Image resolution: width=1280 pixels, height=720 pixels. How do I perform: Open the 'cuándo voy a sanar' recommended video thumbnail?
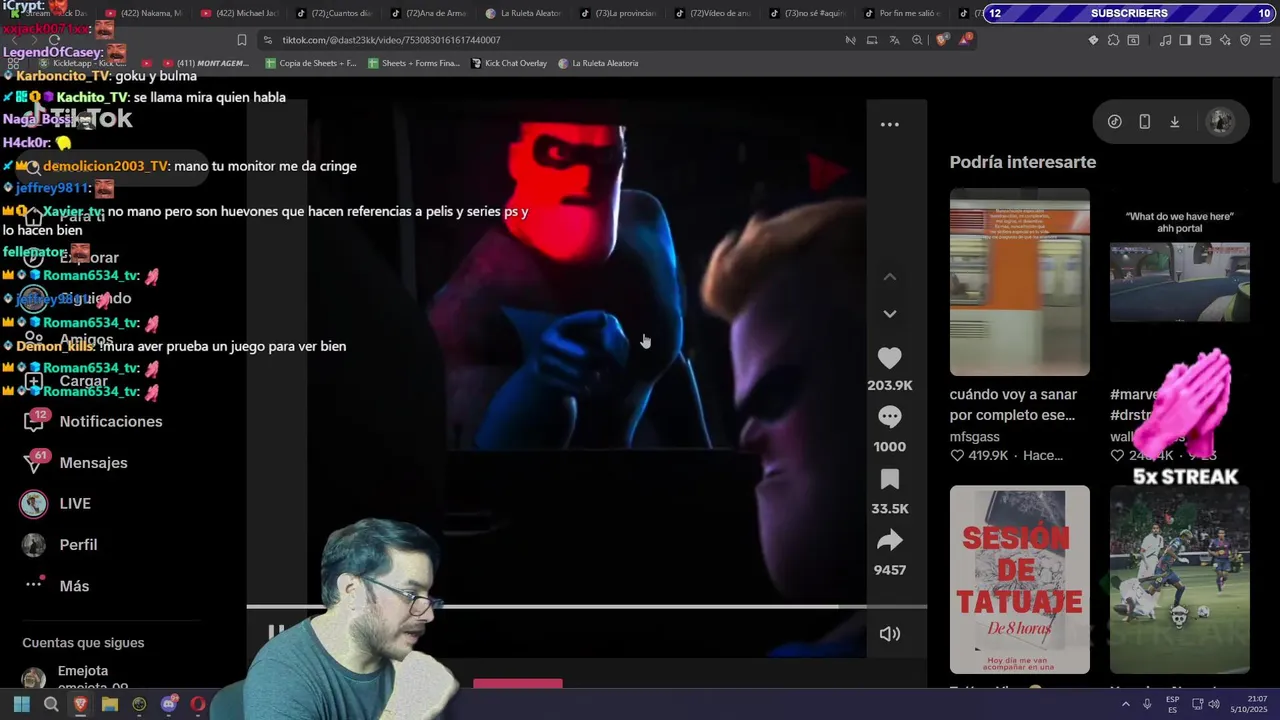1019,282
